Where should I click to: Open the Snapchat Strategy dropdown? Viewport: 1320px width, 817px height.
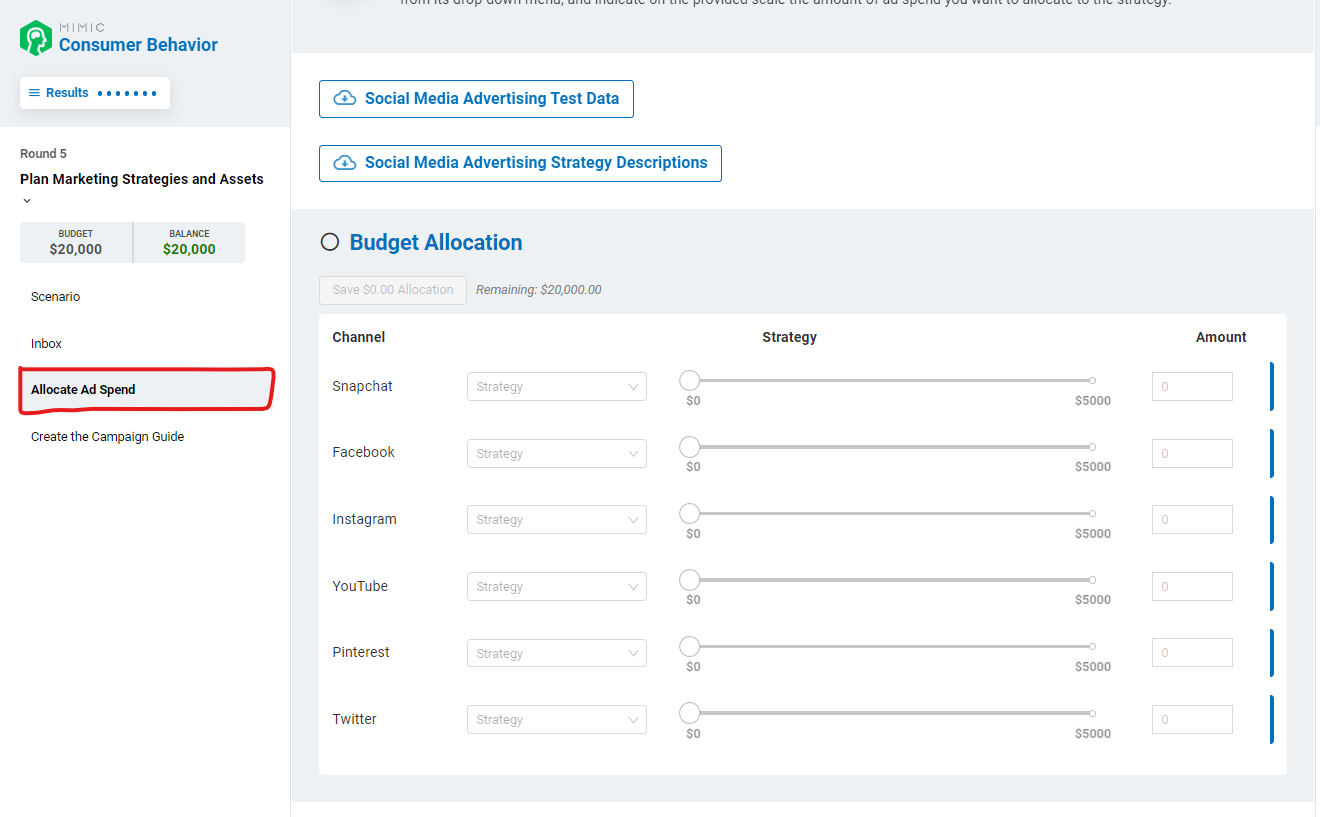pyautogui.click(x=557, y=387)
